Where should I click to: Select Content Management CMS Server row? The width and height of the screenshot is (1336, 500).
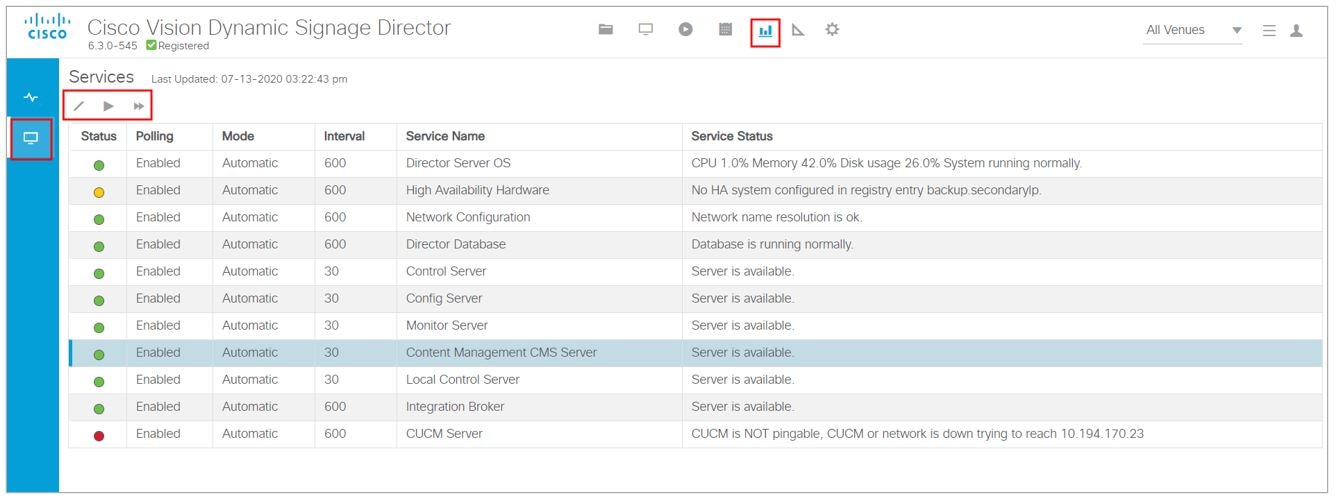(x=695, y=352)
